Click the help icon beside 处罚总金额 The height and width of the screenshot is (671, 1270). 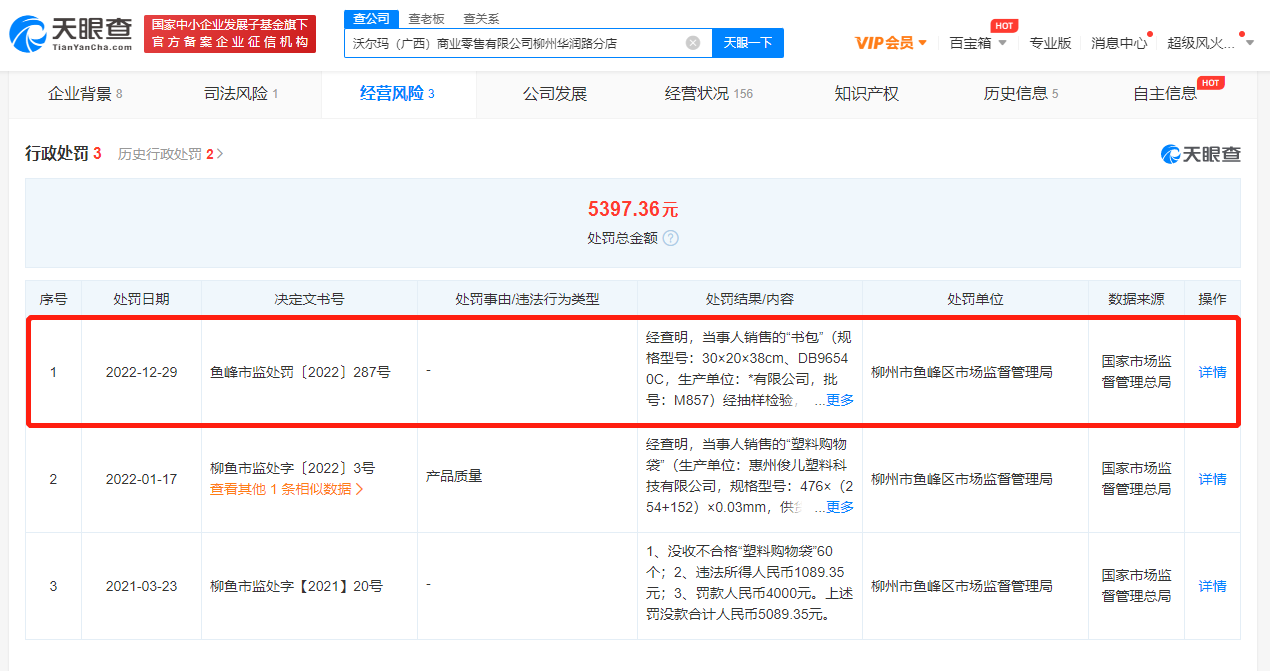click(670, 238)
